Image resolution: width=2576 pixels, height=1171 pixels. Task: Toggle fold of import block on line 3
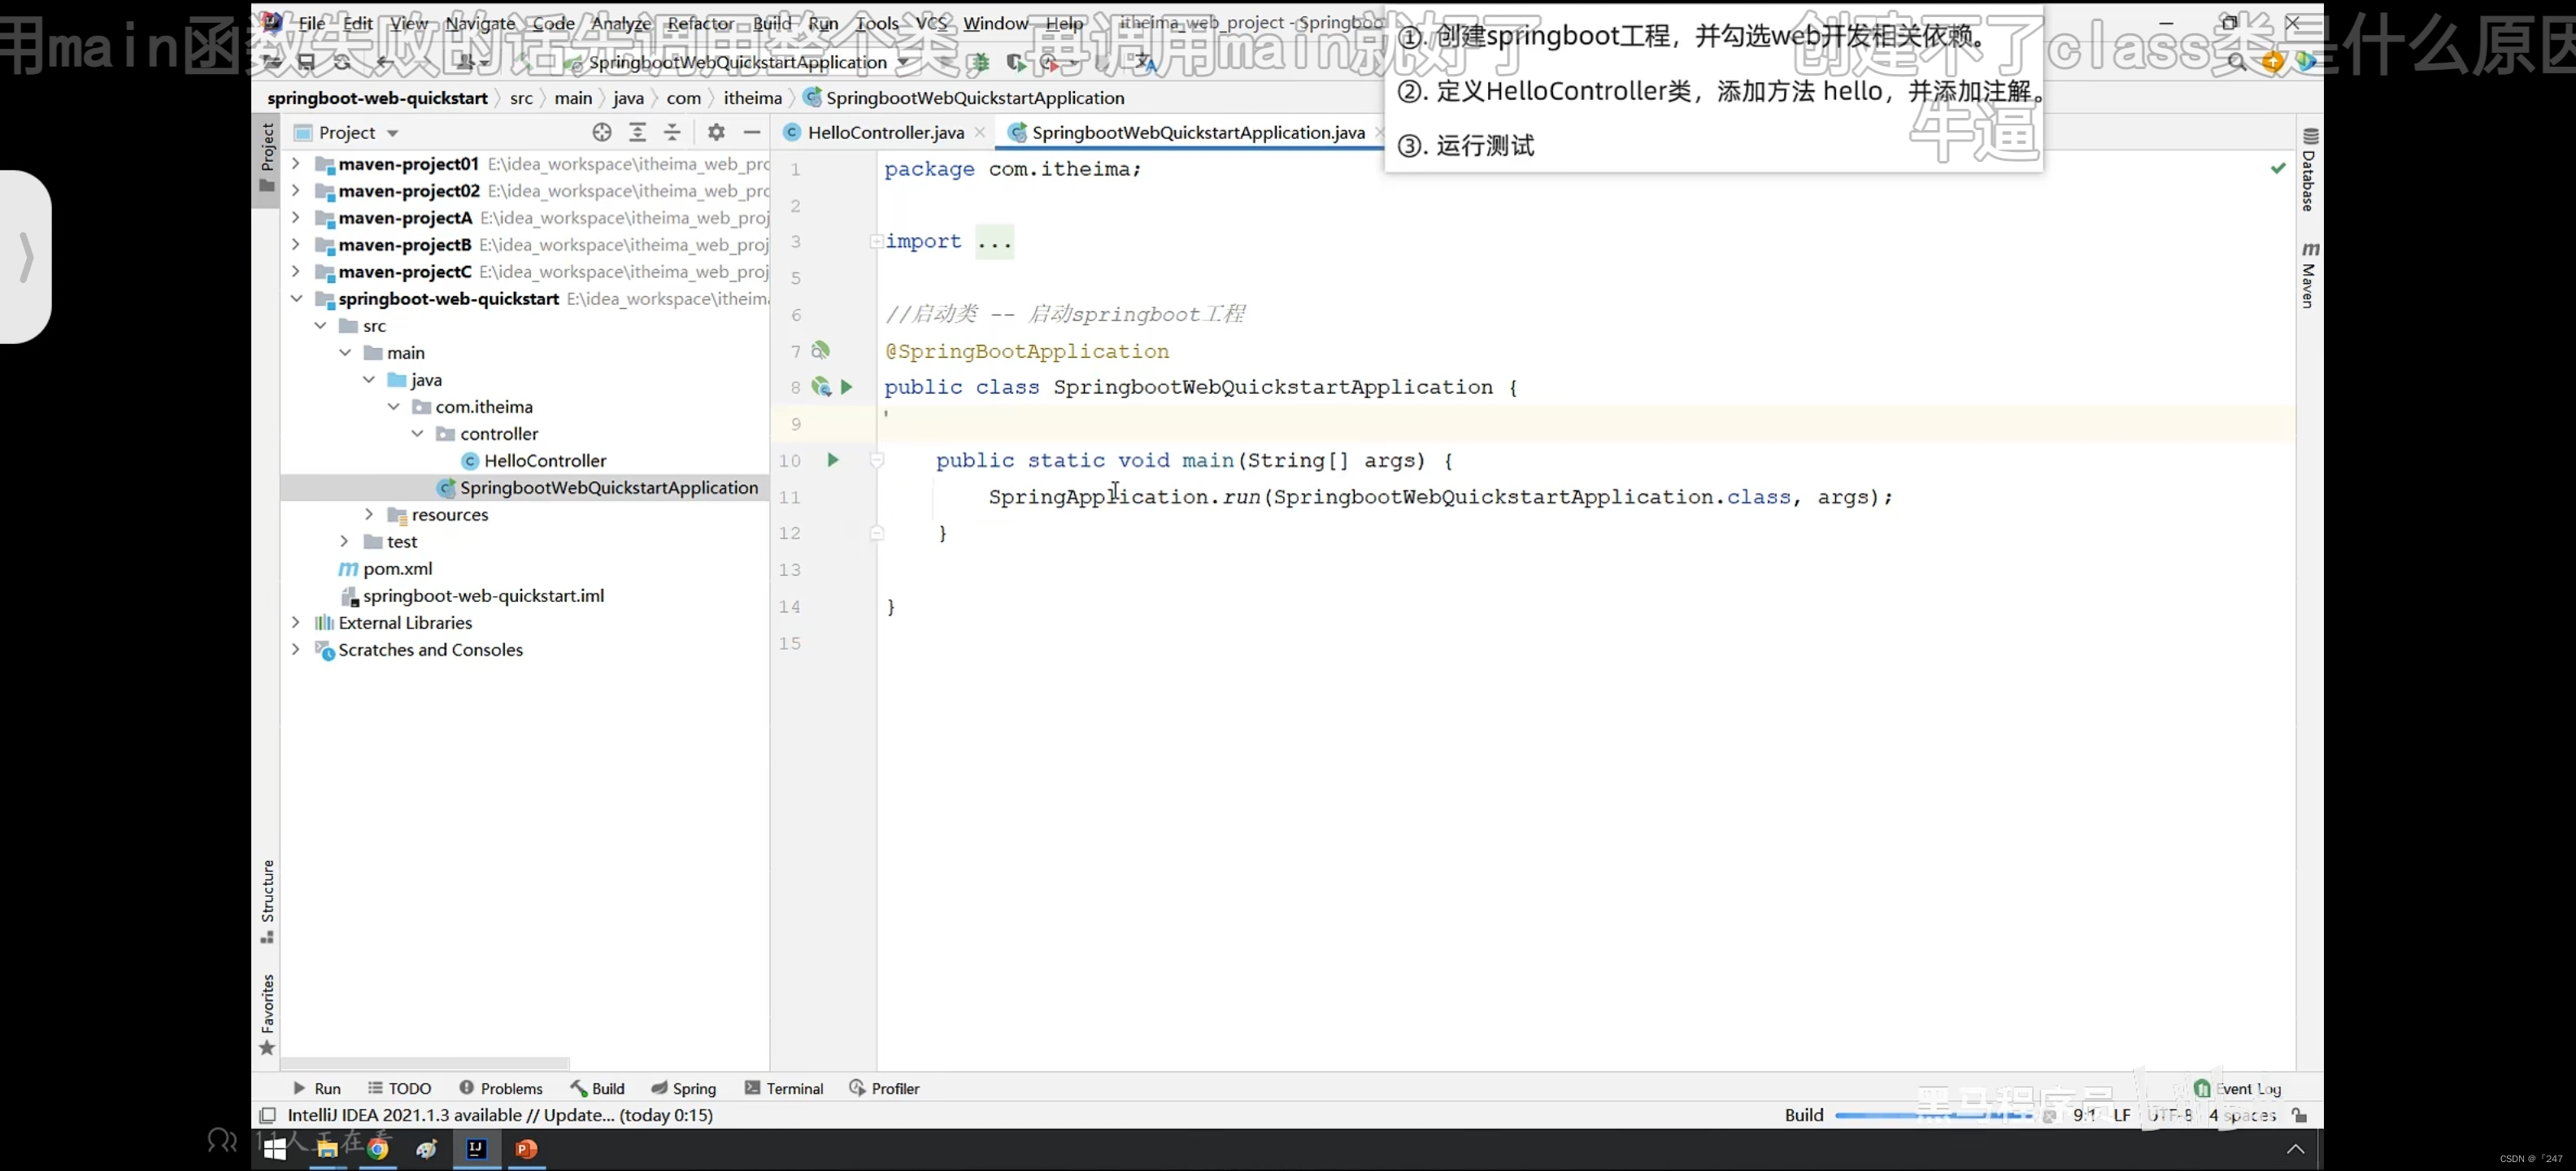[876, 241]
